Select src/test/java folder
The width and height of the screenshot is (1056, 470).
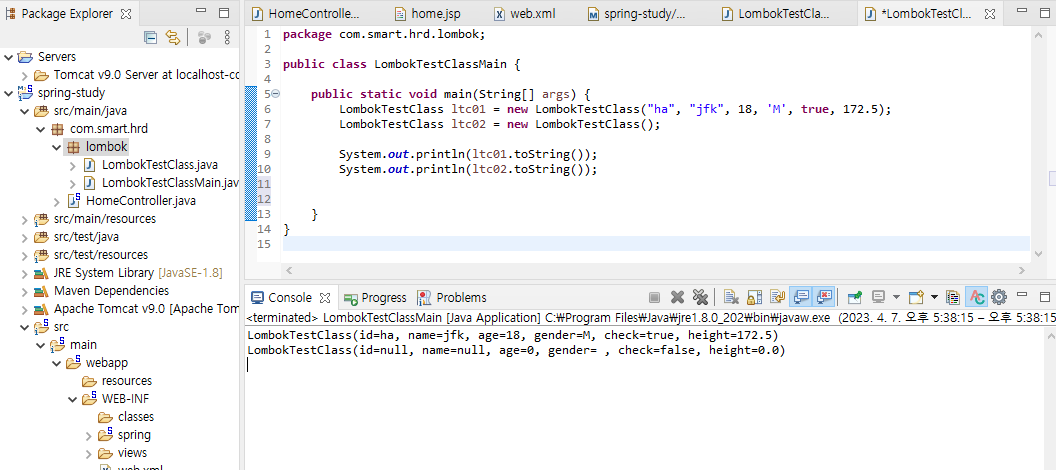pyautogui.click(x=86, y=236)
